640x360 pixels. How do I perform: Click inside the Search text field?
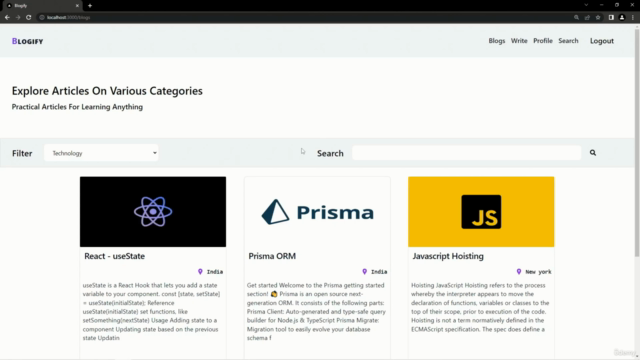coord(467,153)
